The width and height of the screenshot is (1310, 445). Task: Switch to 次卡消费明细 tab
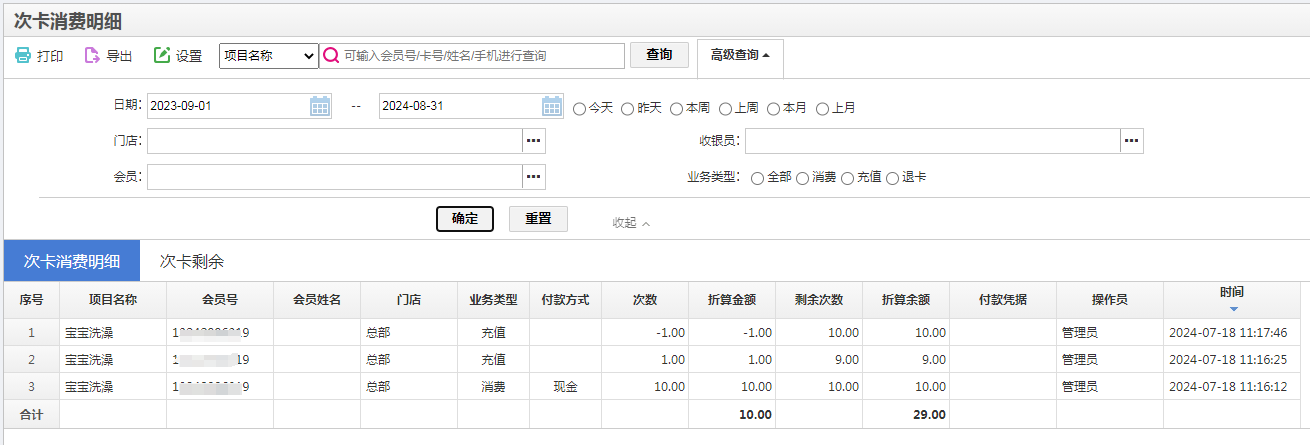(x=72, y=261)
